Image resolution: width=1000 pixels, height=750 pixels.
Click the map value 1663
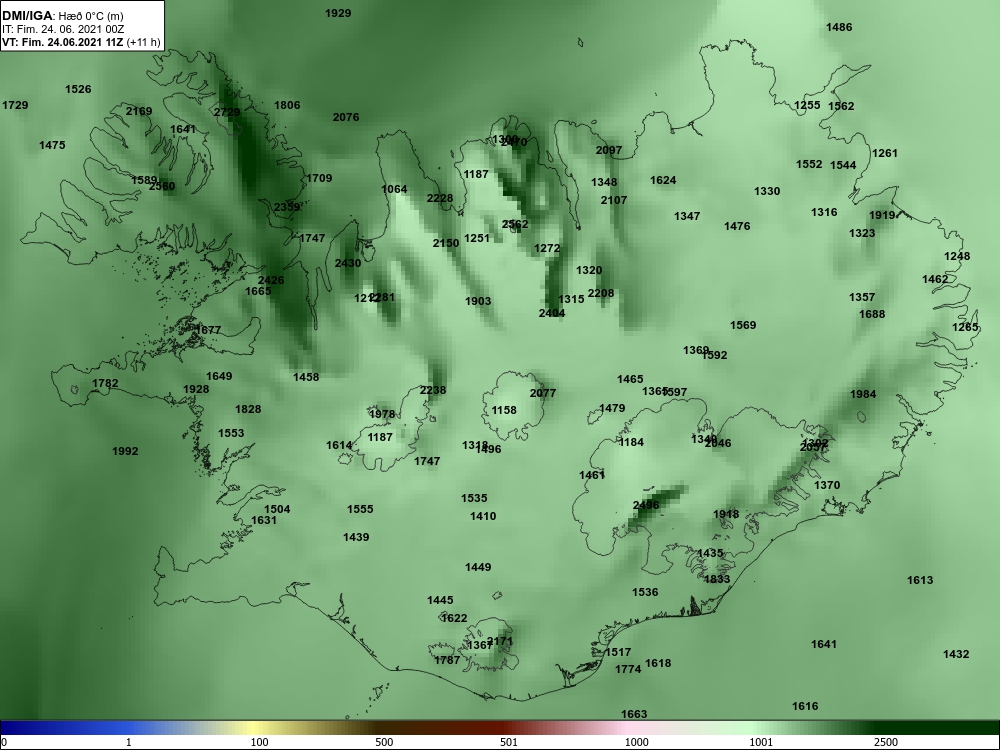coord(634,714)
